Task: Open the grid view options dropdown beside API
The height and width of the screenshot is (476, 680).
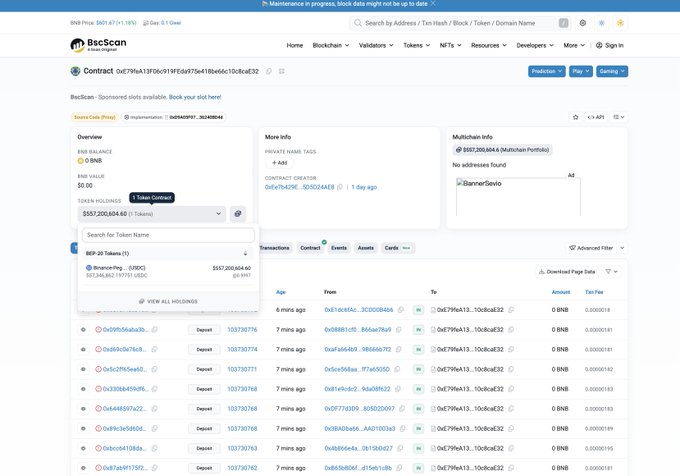Action: coord(619,117)
